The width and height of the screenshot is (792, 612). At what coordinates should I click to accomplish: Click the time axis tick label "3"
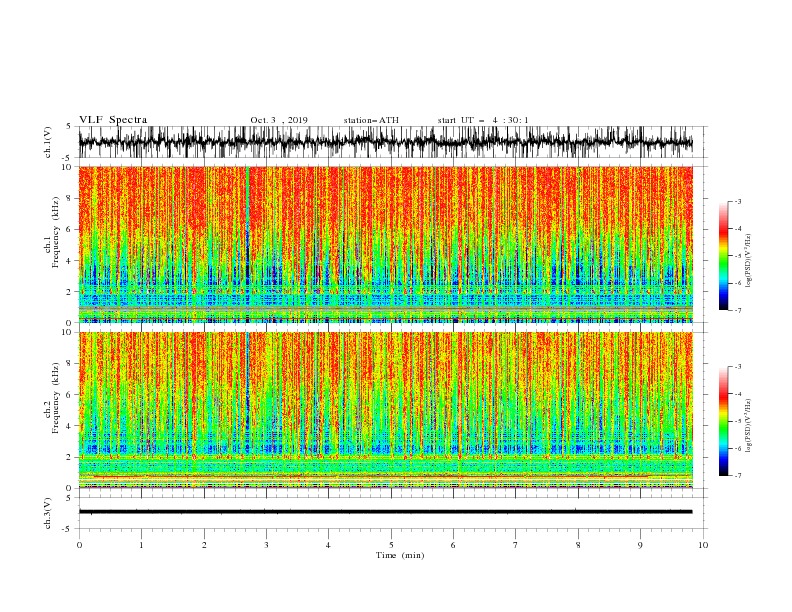pos(266,545)
